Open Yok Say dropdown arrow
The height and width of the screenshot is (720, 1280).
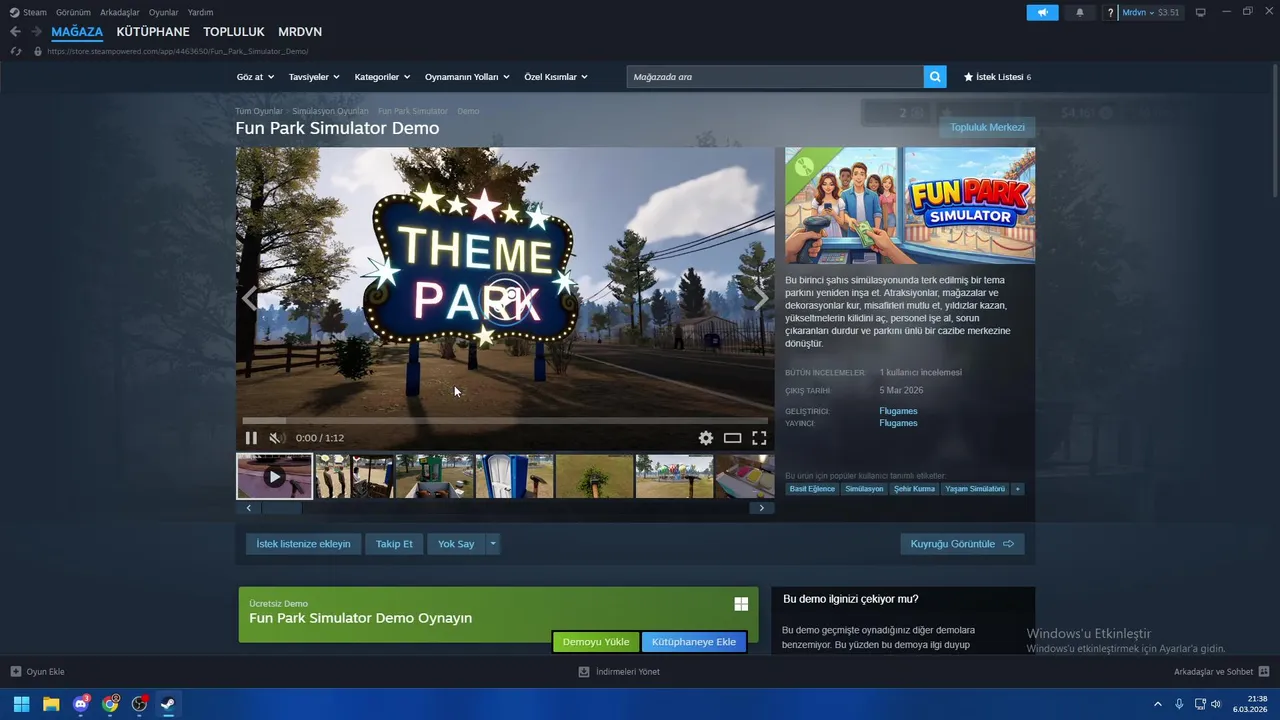click(x=493, y=544)
